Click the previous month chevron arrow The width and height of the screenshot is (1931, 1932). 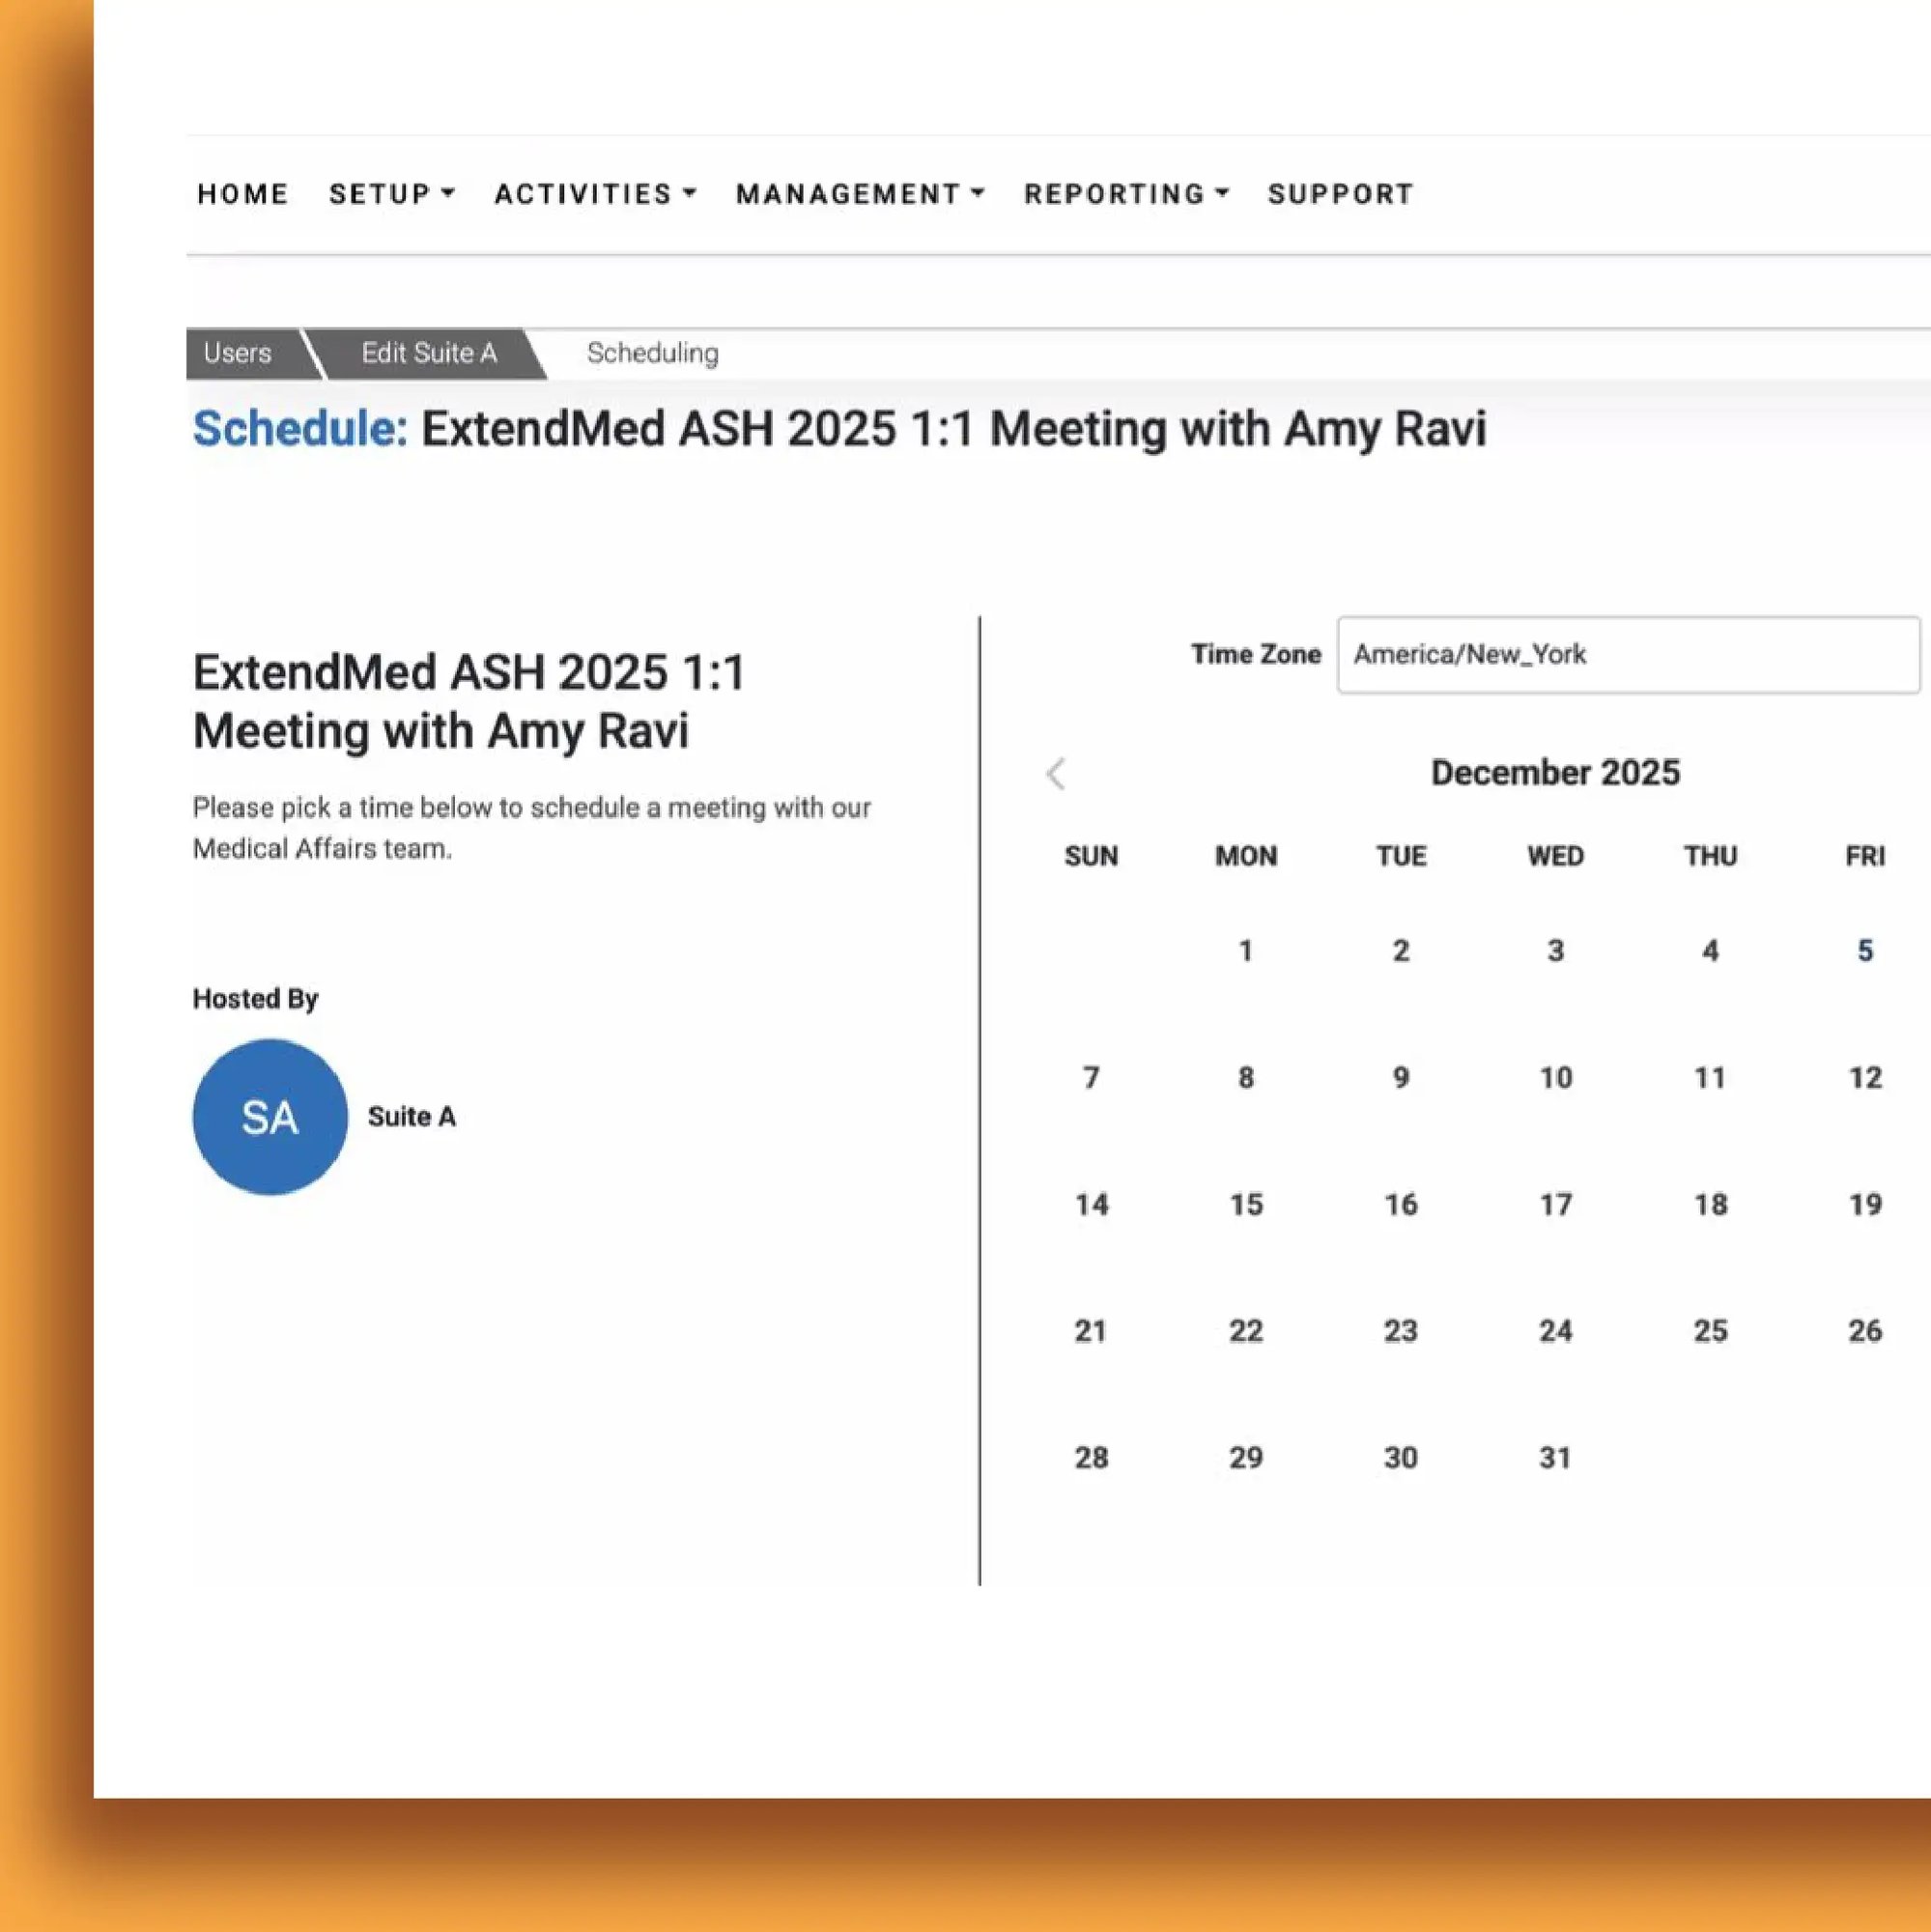point(1055,774)
